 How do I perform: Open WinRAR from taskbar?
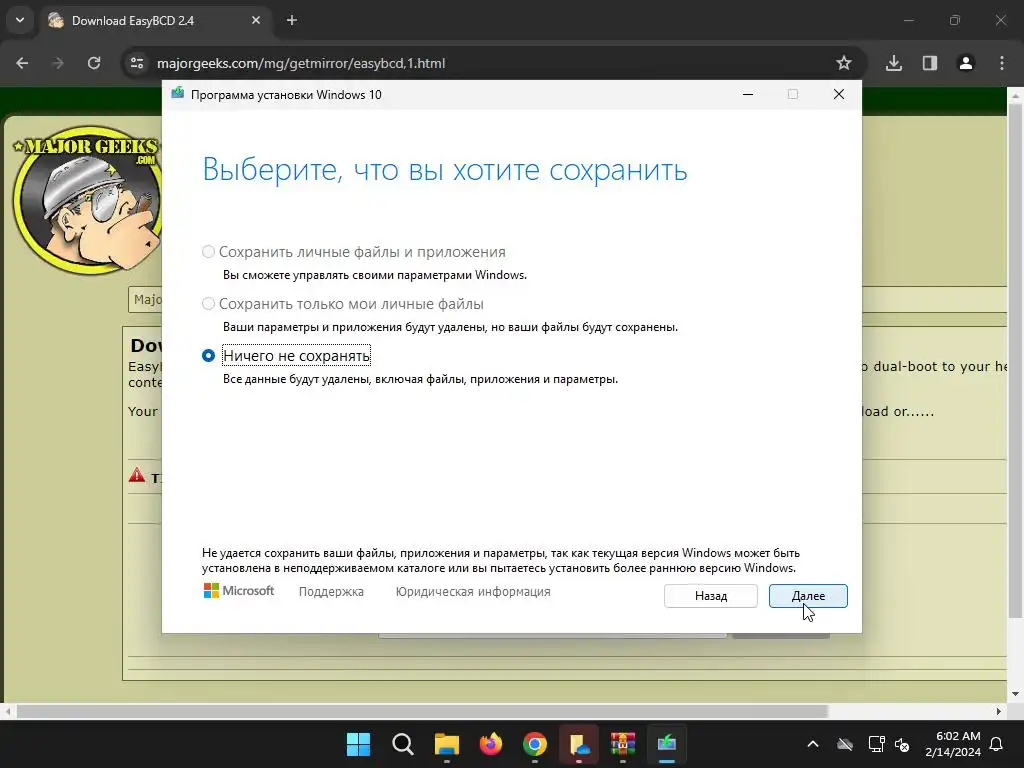(x=622, y=744)
